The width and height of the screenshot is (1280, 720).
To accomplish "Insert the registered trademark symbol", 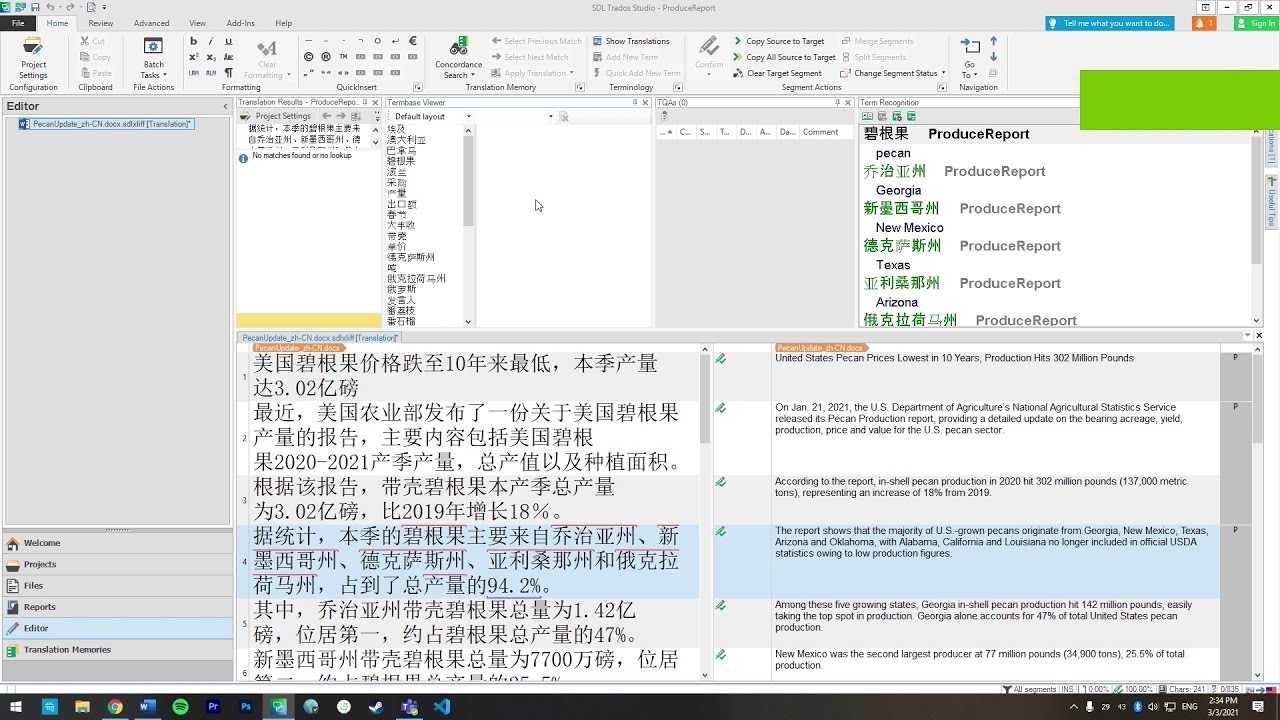I will tap(326, 57).
